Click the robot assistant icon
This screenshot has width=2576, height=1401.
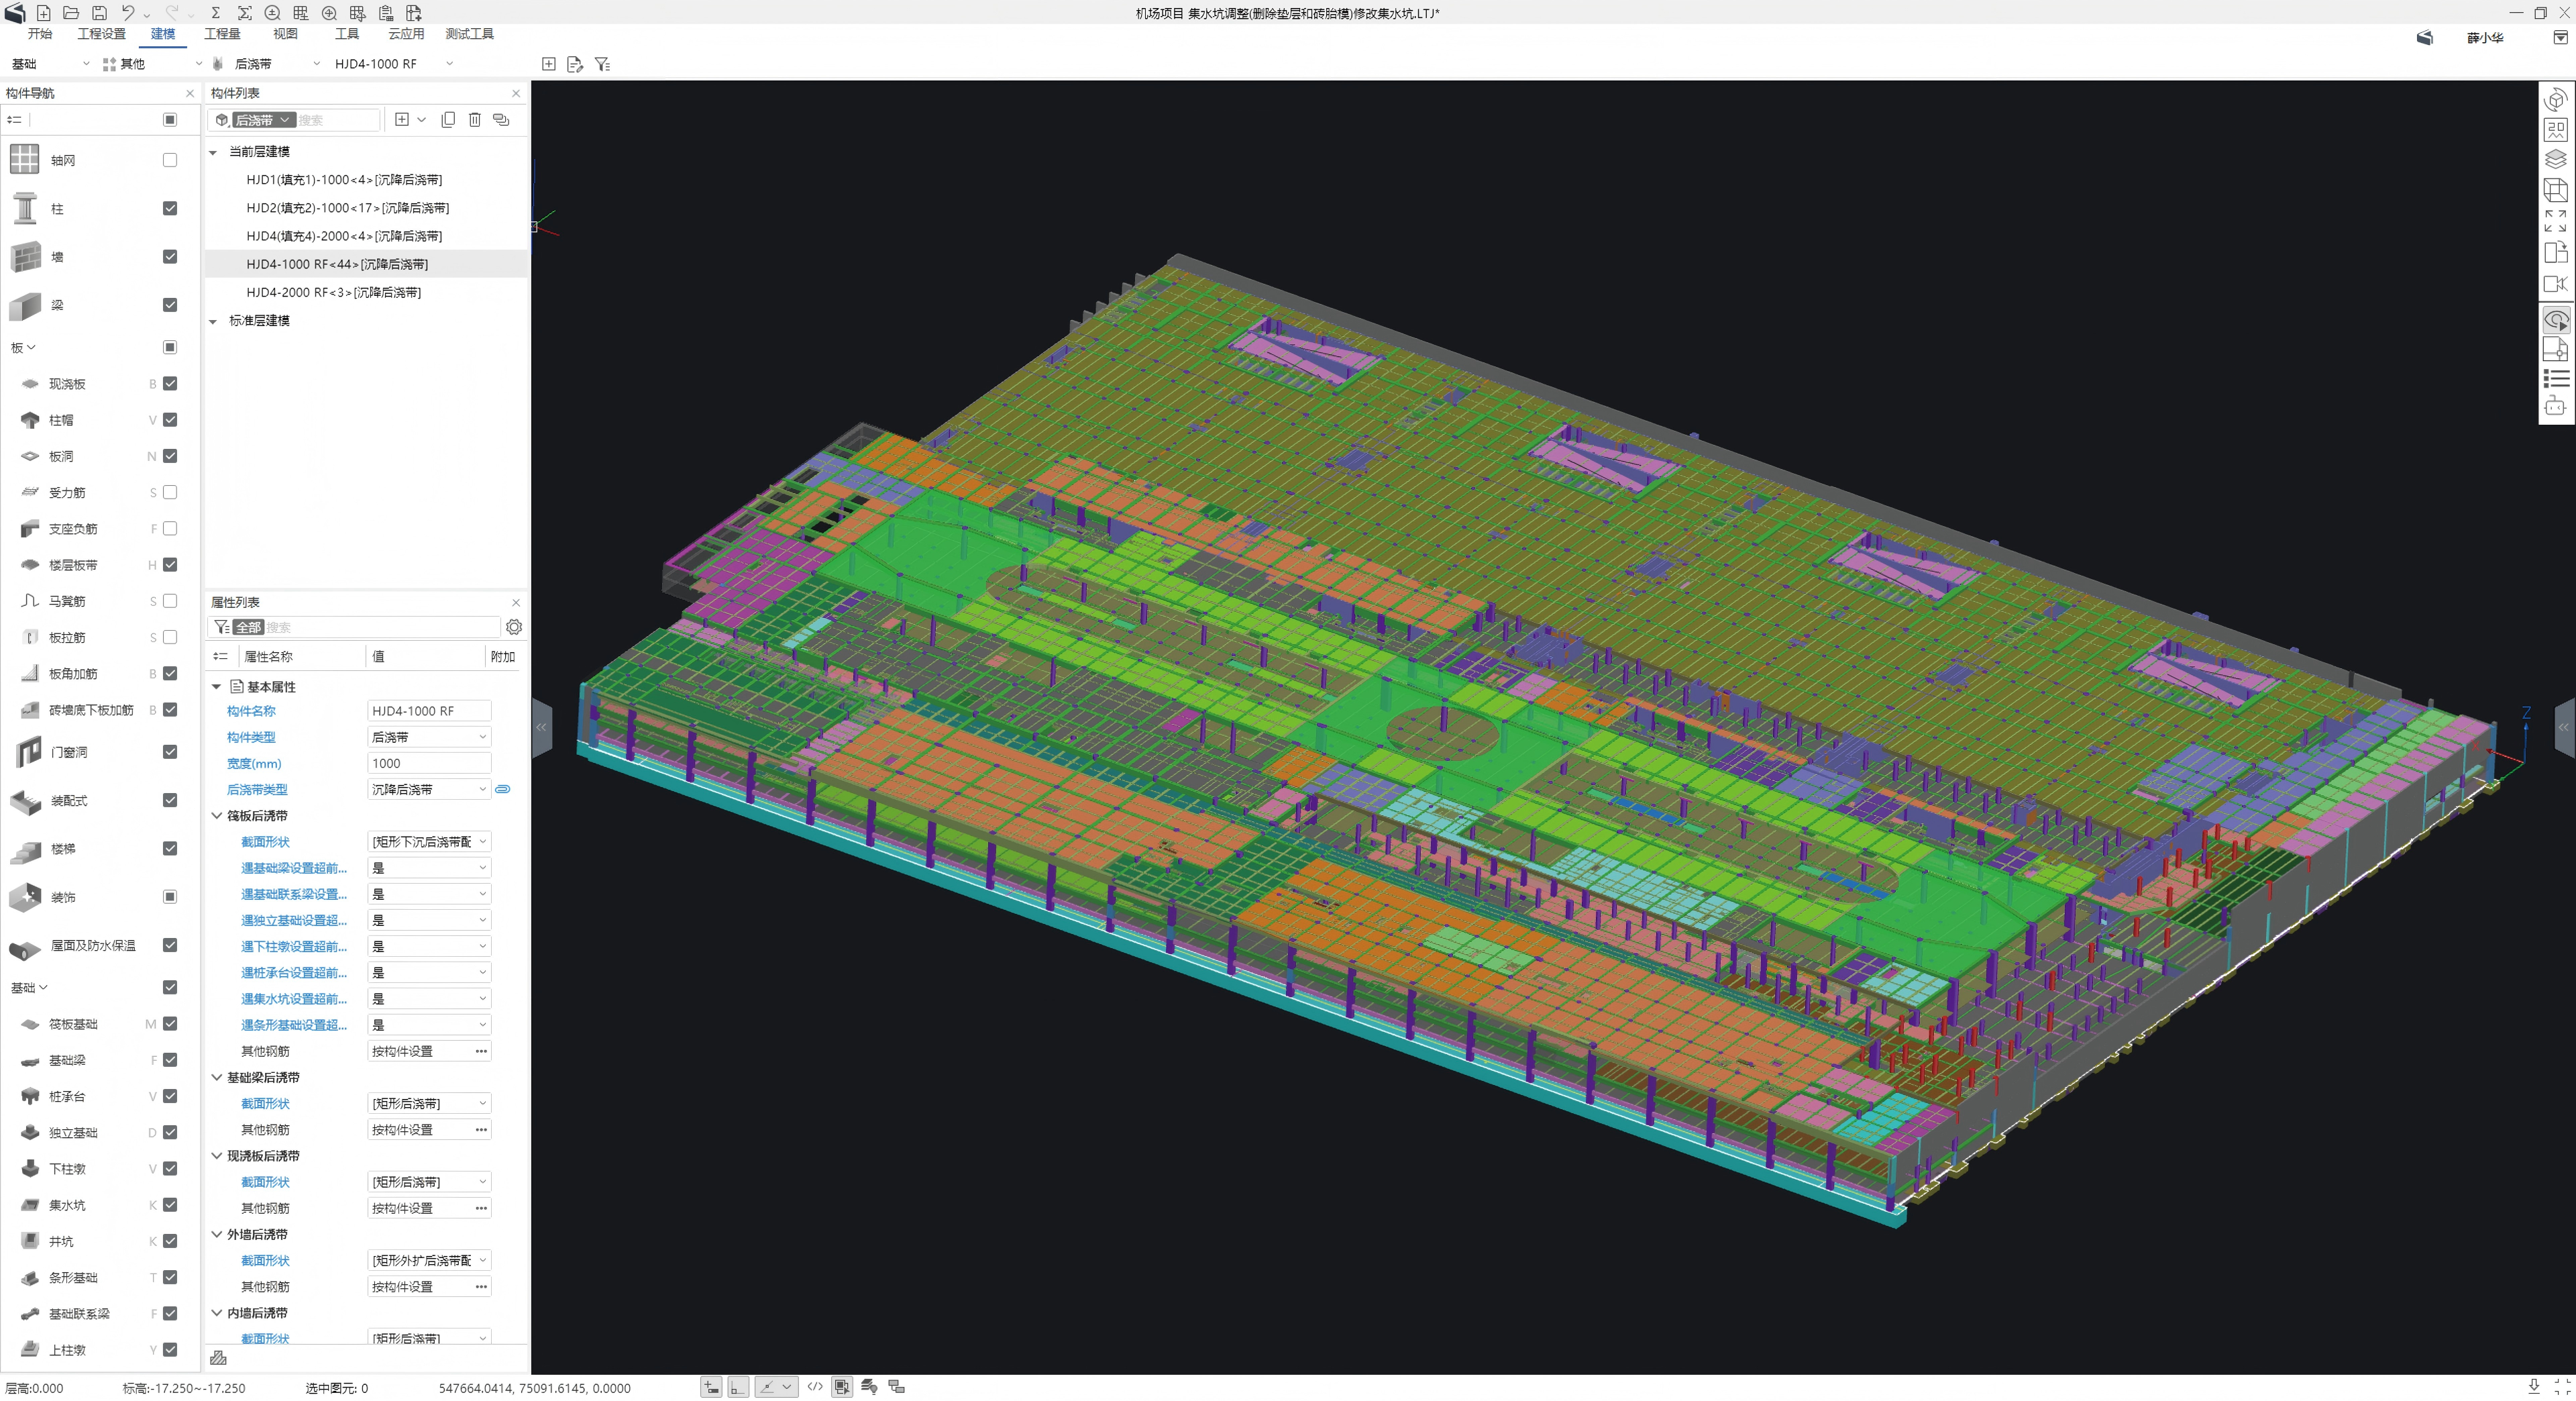coord(2555,406)
